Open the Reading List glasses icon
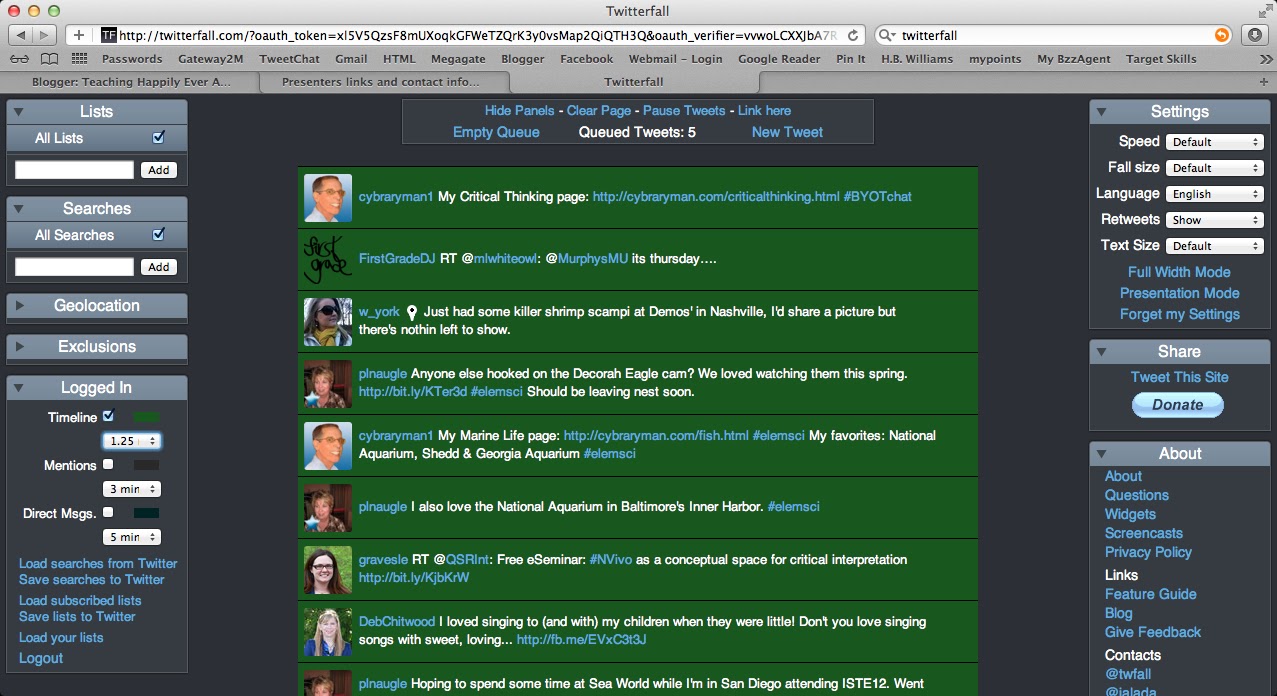 (x=19, y=59)
